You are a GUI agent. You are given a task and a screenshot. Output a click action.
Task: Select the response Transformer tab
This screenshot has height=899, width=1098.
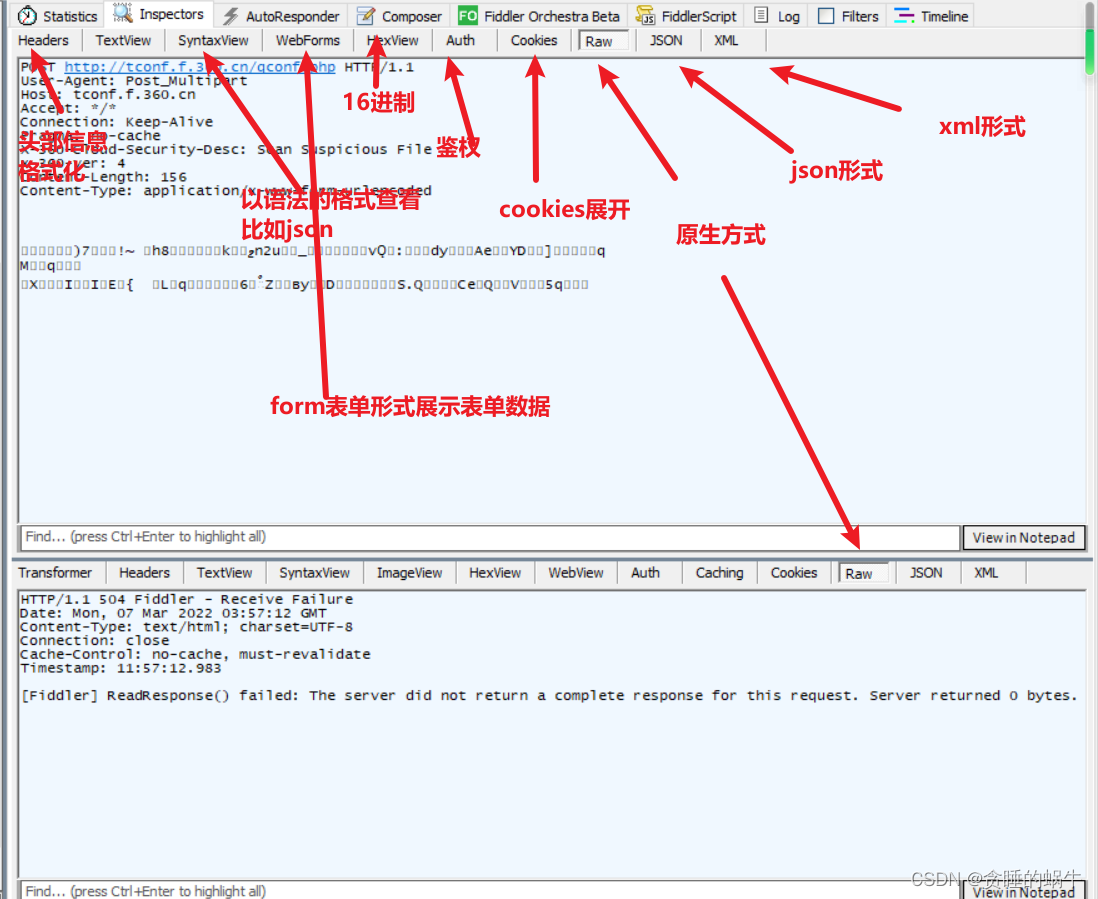tap(55, 573)
